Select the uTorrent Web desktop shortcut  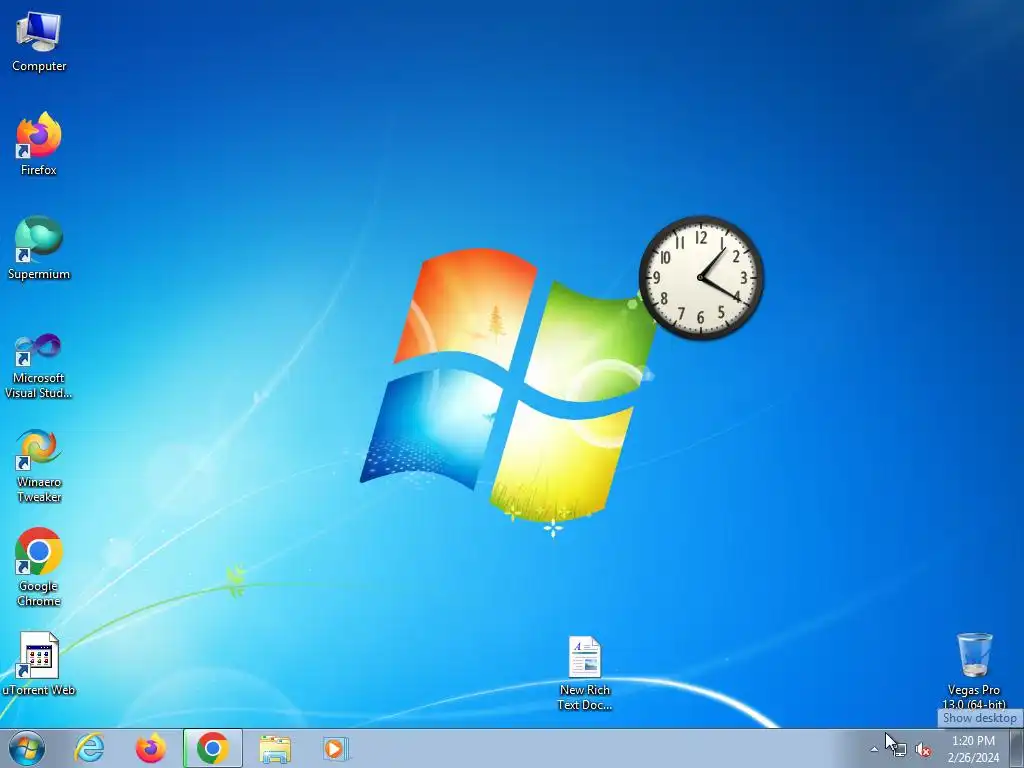coord(39,664)
